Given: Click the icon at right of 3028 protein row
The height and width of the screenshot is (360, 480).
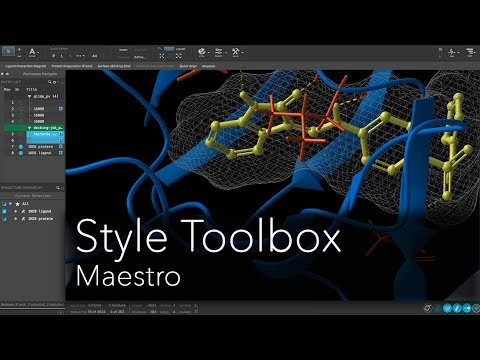Looking at the screenshot, I should (61, 147).
